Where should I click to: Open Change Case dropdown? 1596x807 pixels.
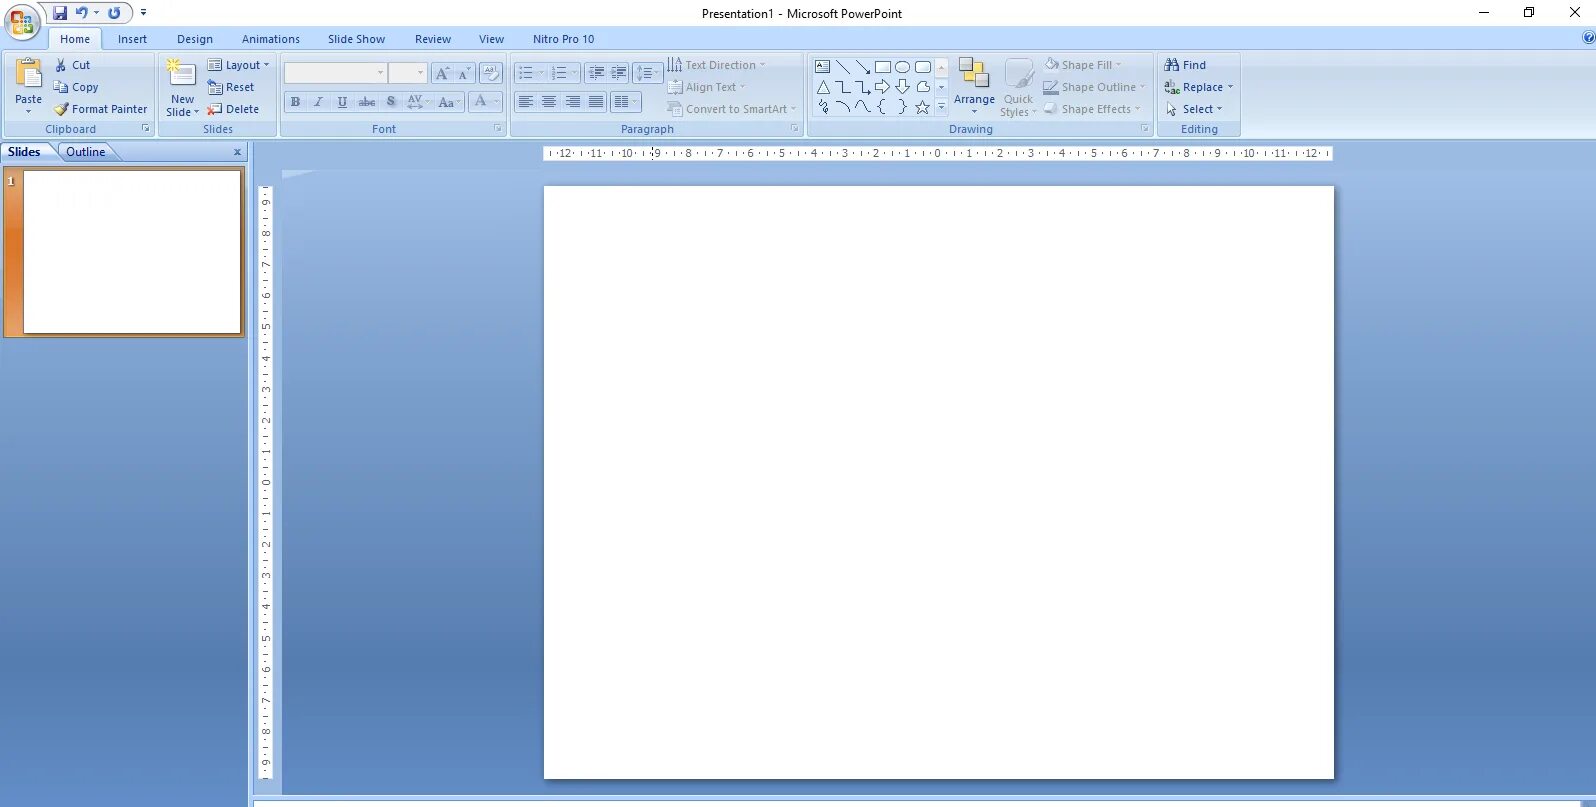pyautogui.click(x=449, y=102)
